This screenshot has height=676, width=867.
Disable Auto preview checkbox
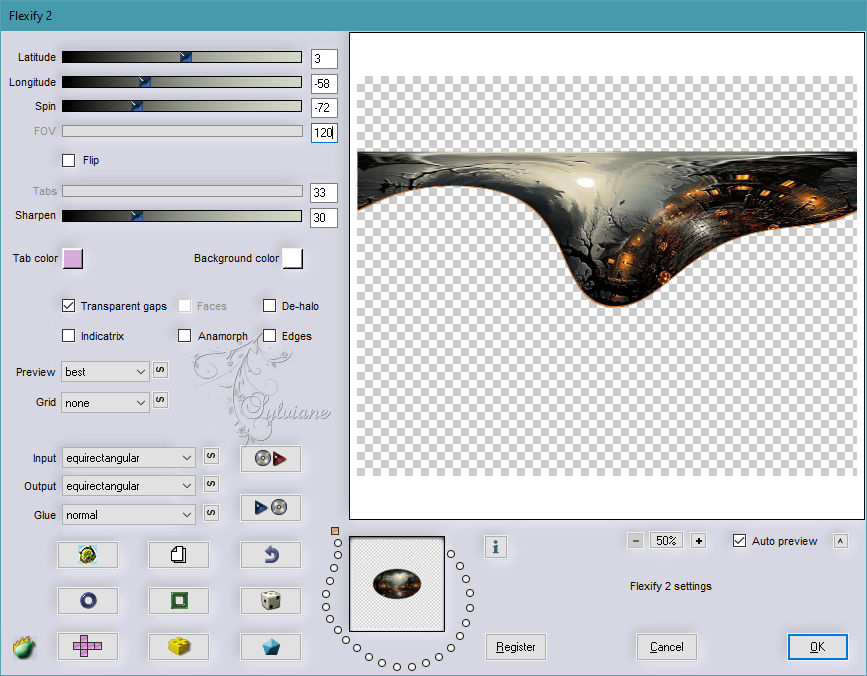coord(739,541)
